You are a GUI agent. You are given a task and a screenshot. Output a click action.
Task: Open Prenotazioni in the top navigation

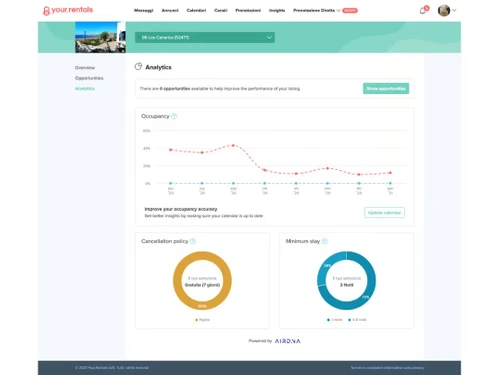coord(248,11)
